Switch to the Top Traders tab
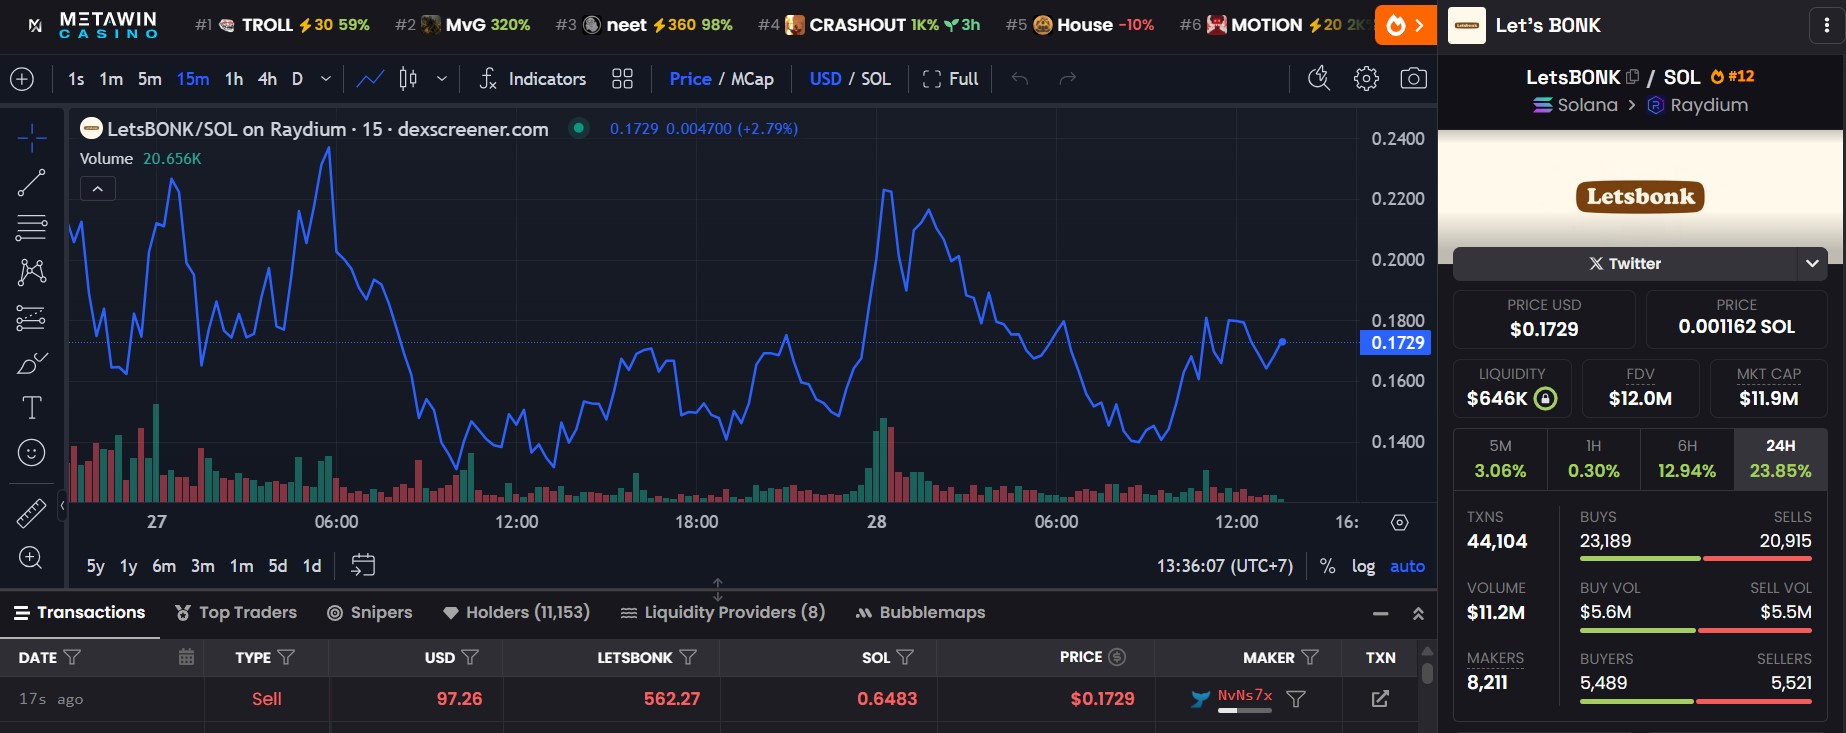Image resolution: width=1846 pixels, height=733 pixels. click(236, 612)
